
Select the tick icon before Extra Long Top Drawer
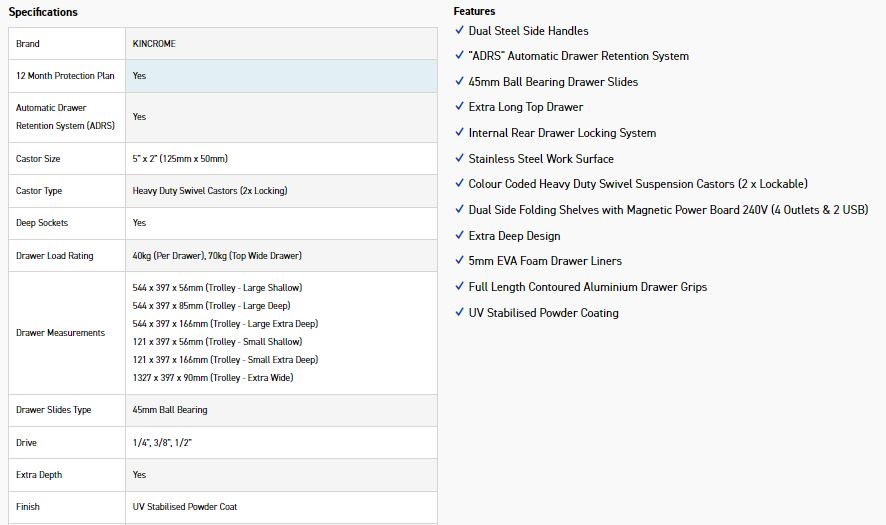pos(459,107)
